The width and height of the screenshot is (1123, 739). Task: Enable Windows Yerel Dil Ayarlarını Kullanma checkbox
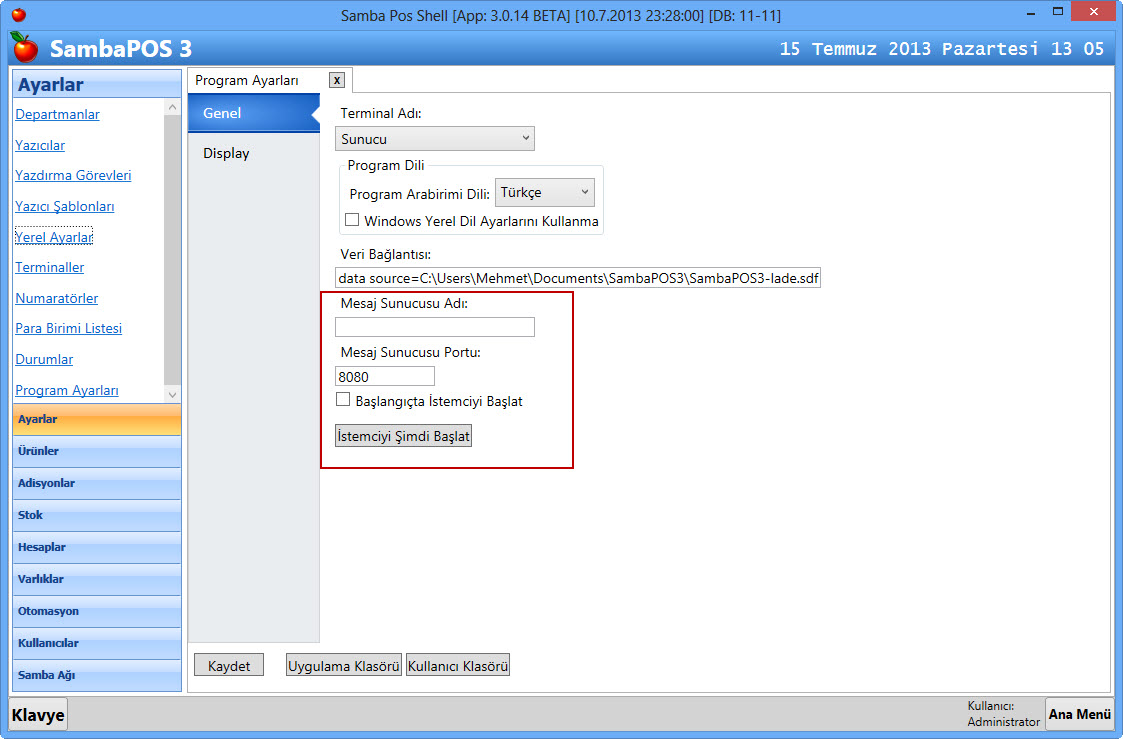point(352,220)
